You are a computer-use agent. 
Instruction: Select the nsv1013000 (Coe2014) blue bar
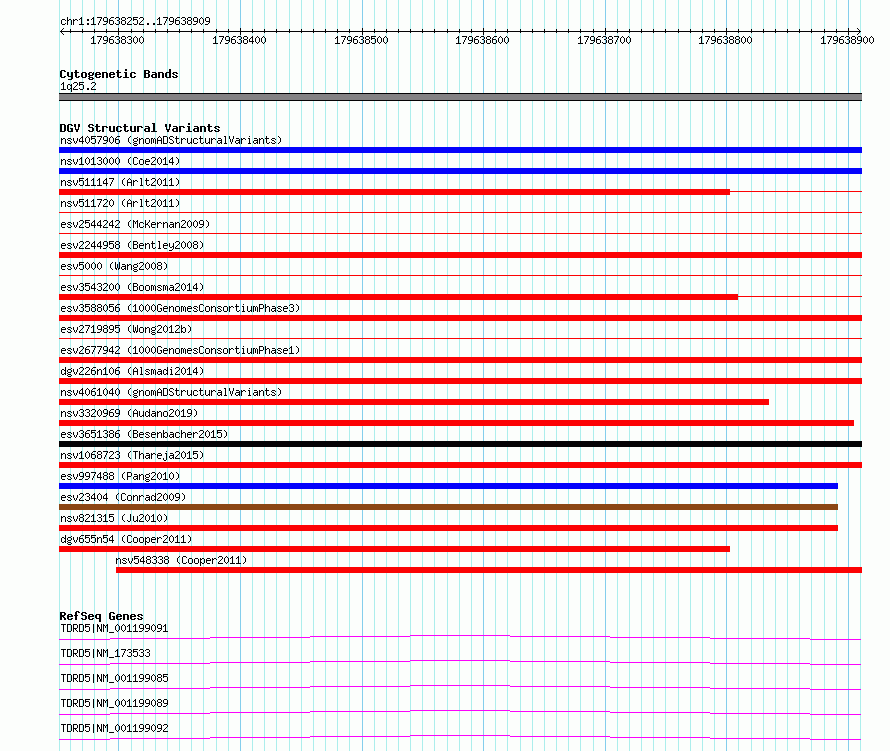tap(460, 171)
